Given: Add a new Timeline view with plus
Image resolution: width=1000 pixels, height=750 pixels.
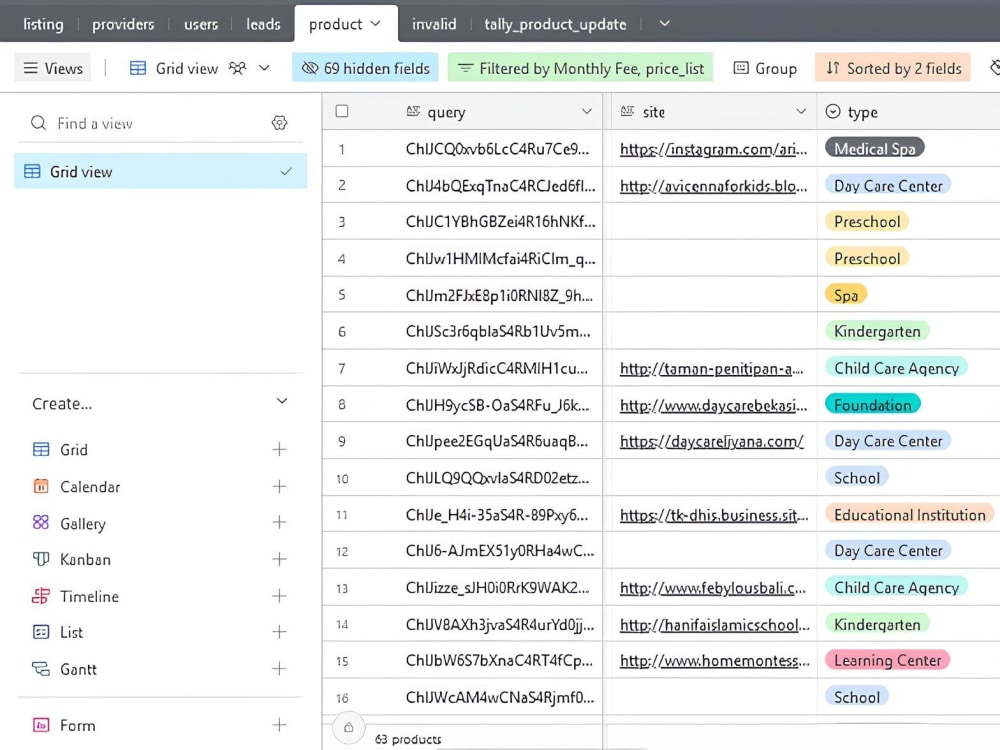Looking at the screenshot, I should pyautogui.click(x=279, y=596).
